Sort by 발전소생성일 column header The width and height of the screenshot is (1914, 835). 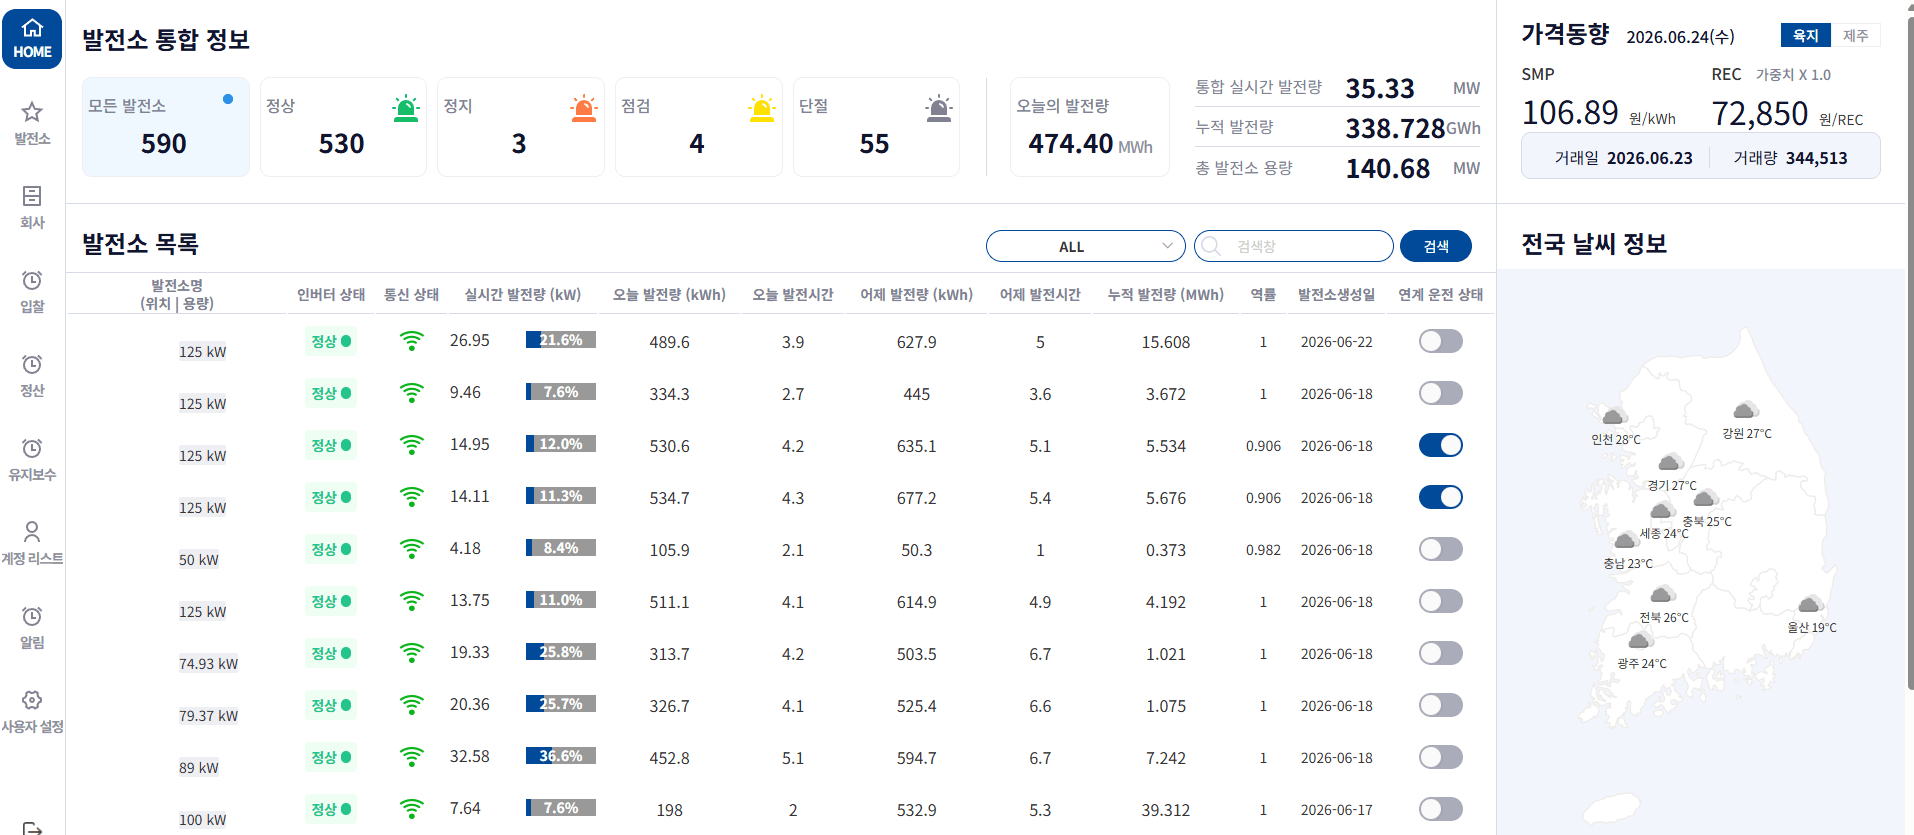(x=1336, y=294)
